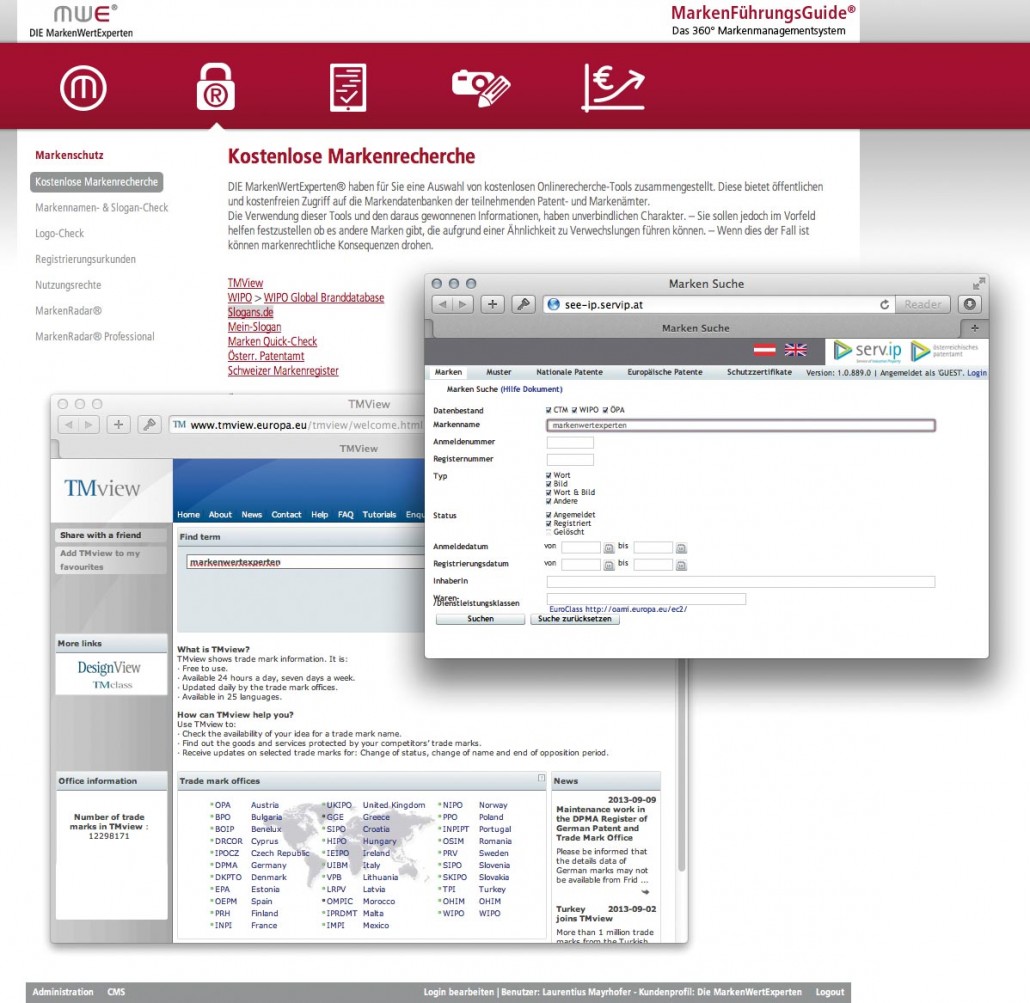Open Tutorials in TMview nav bar

[x=379, y=514]
